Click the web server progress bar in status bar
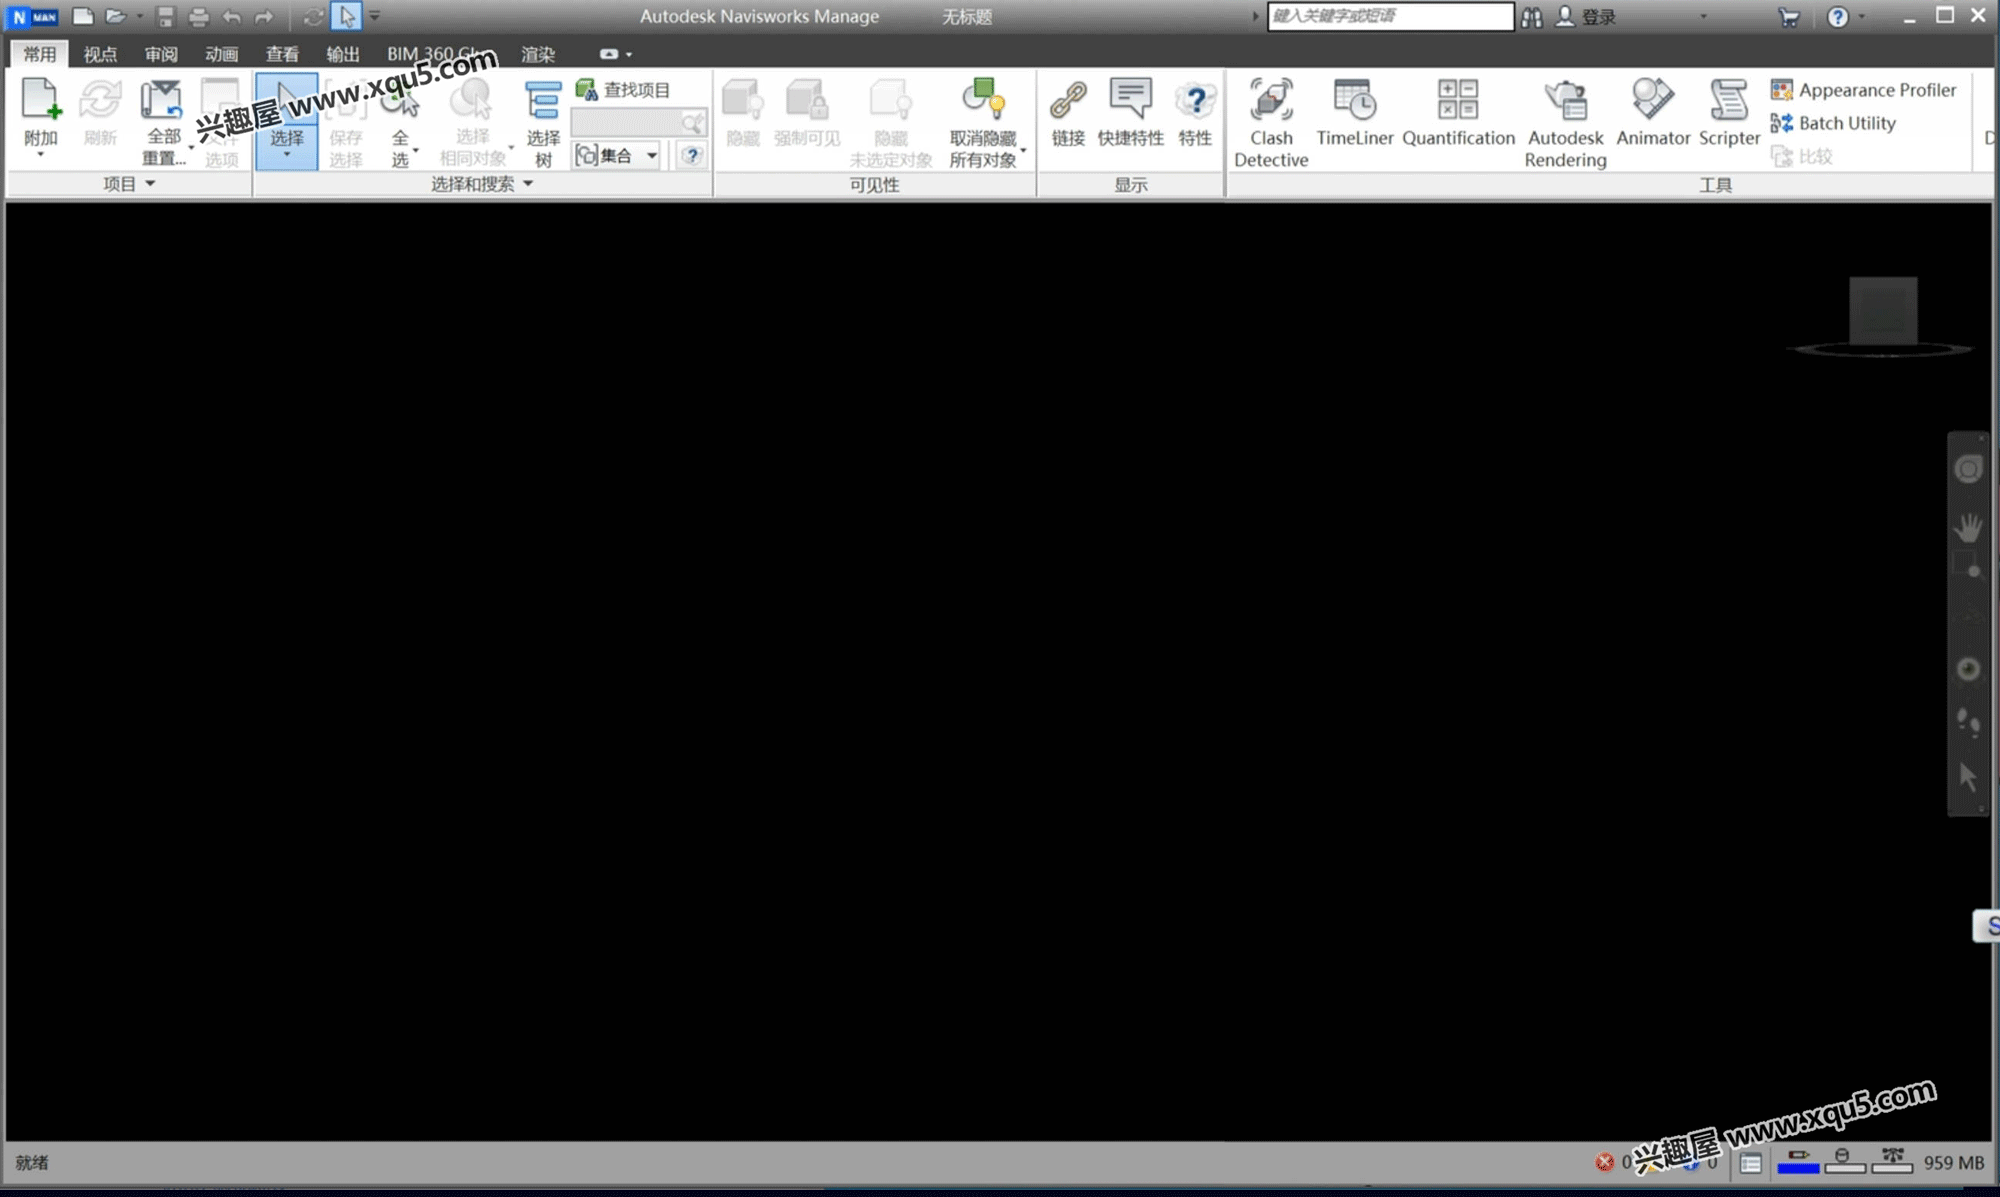The width and height of the screenshot is (2000, 1197). coord(1891,1161)
